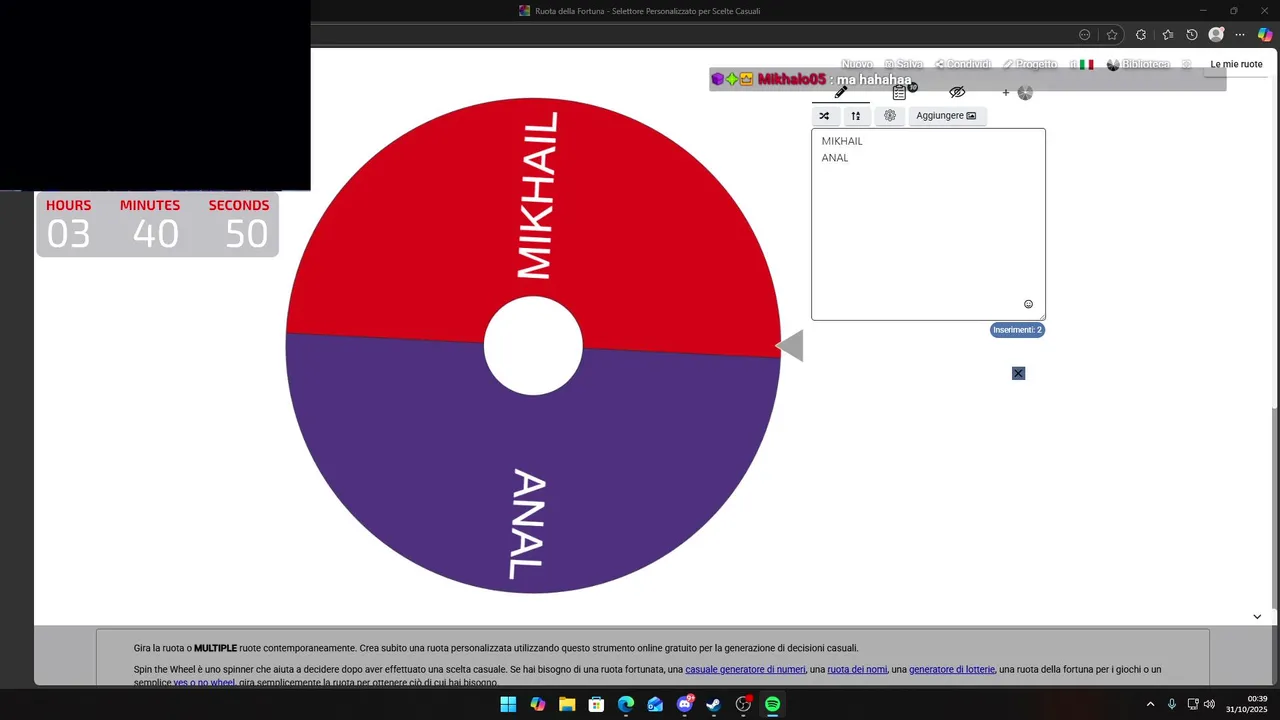
Task: Open network settings tray icon
Action: tap(1192, 704)
